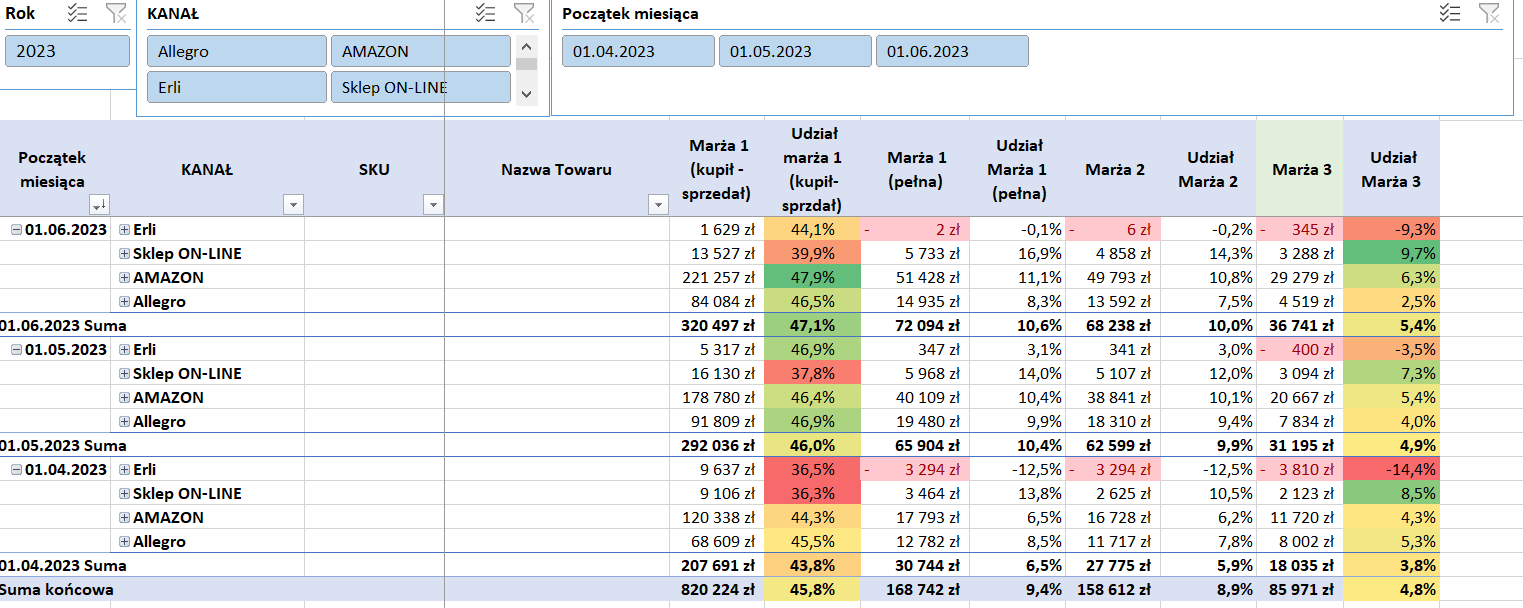Toggle the 01.05.2023 month slicer button
1523x608 pixels.
click(x=795, y=51)
